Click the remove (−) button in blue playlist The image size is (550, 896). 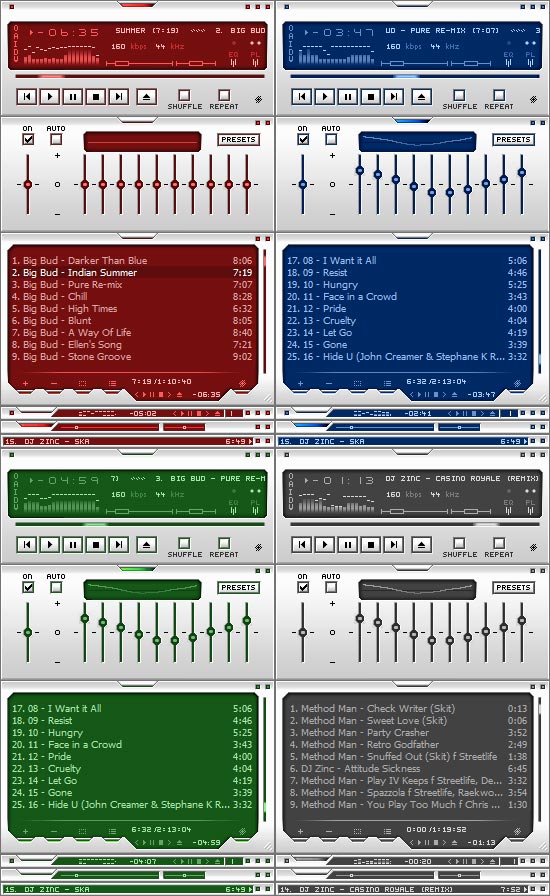point(329,383)
